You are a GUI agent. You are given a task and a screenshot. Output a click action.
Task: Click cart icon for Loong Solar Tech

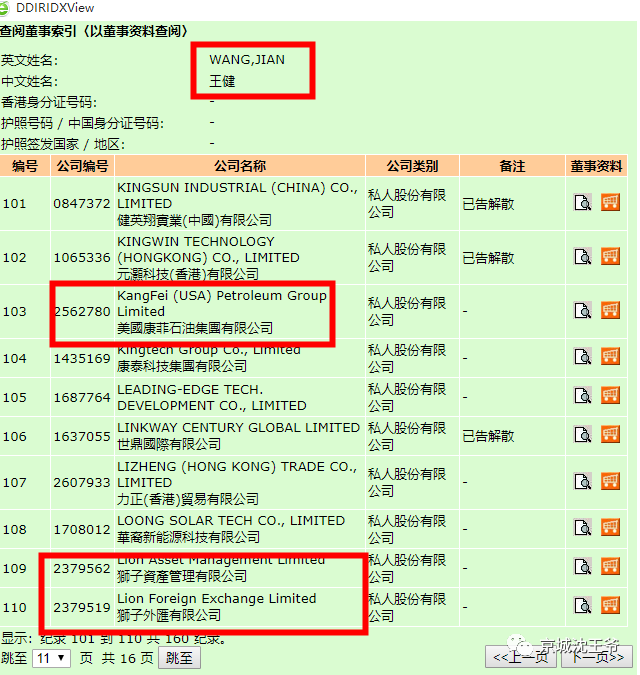tap(610, 528)
